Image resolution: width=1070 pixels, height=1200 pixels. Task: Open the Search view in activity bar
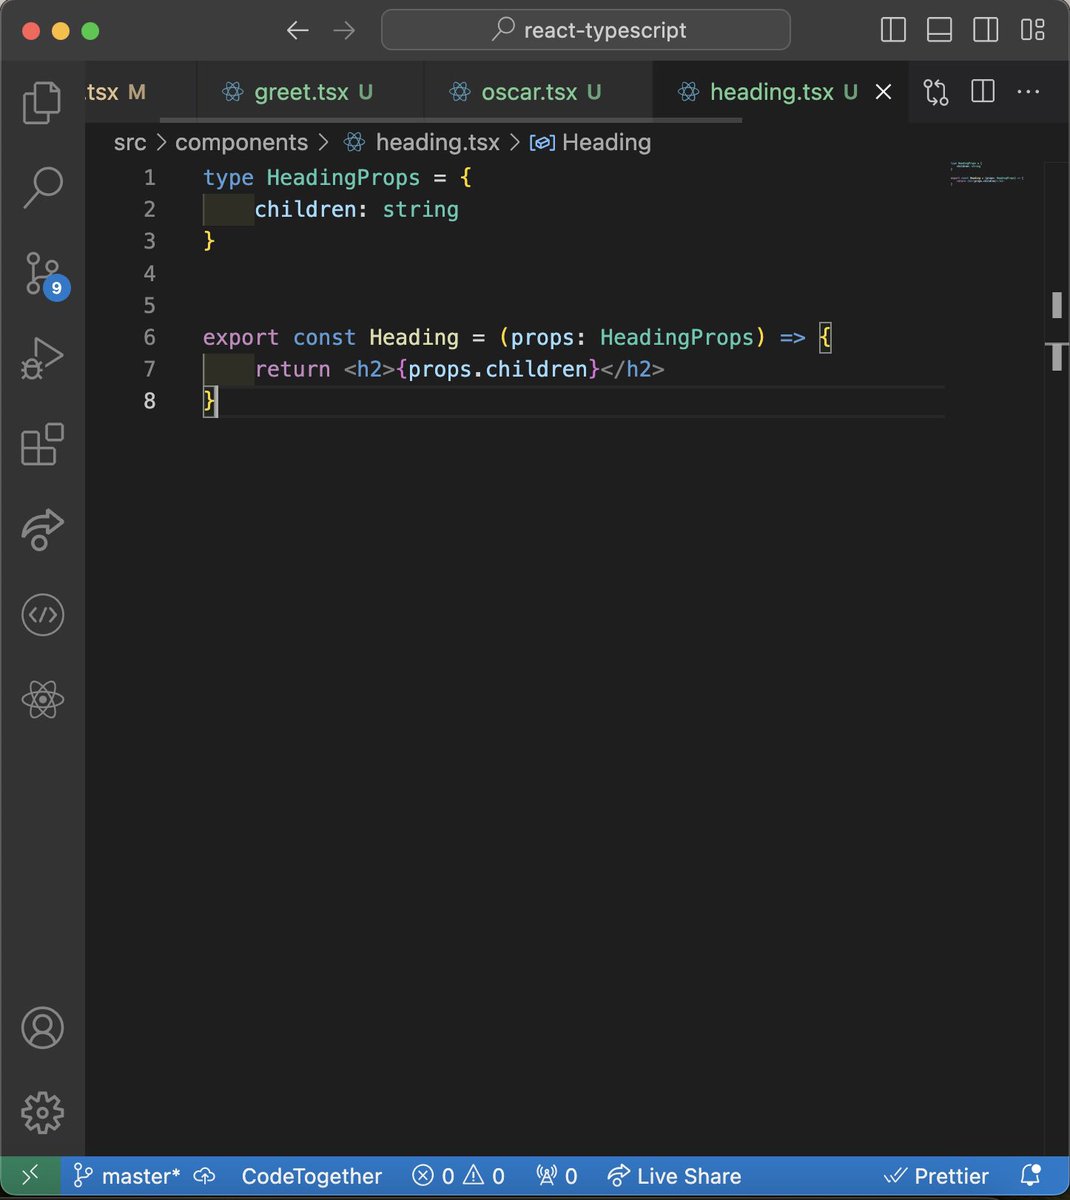click(42, 187)
